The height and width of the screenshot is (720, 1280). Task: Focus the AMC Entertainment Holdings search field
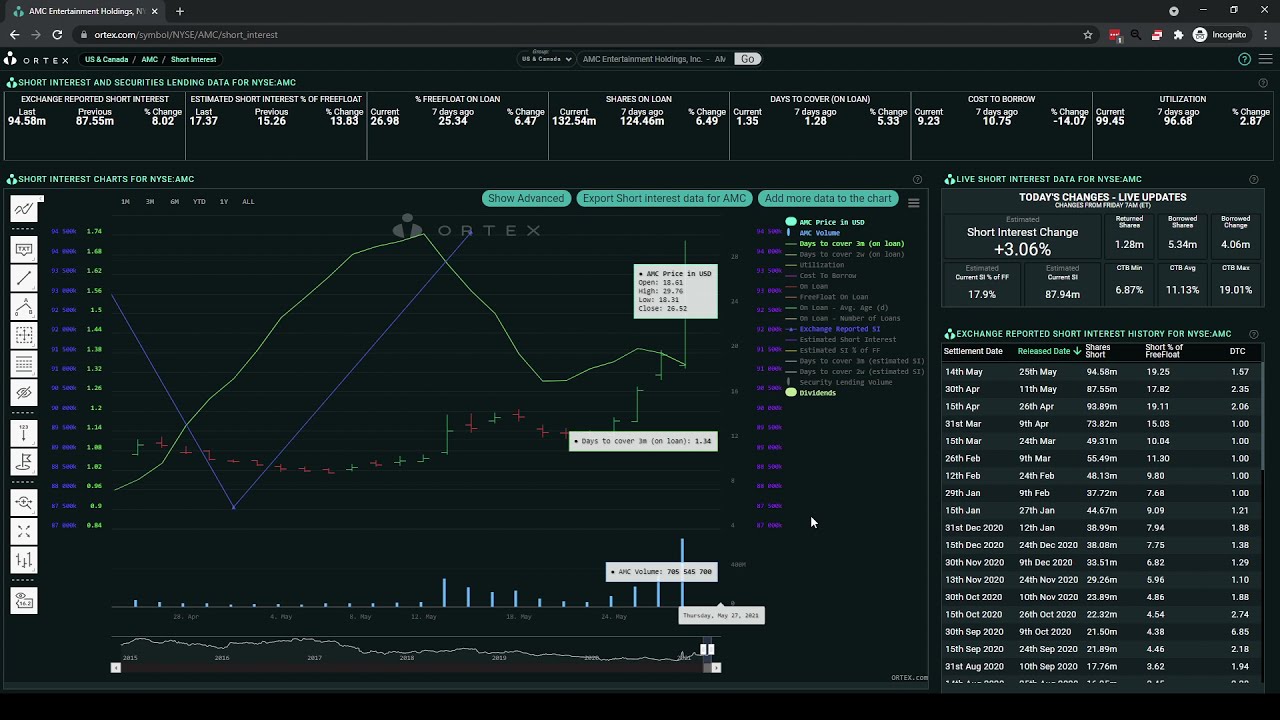click(x=655, y=59)
